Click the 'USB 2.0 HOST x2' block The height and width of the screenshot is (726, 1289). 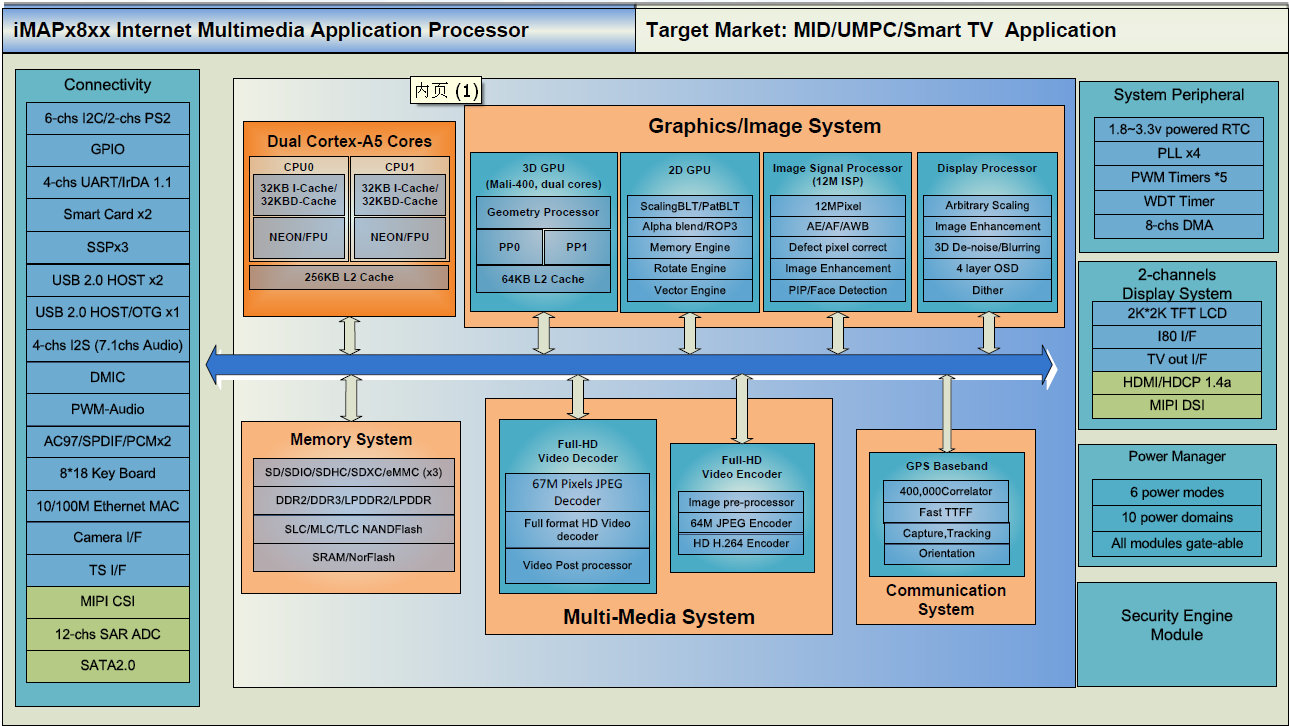[x=107, y=280]
